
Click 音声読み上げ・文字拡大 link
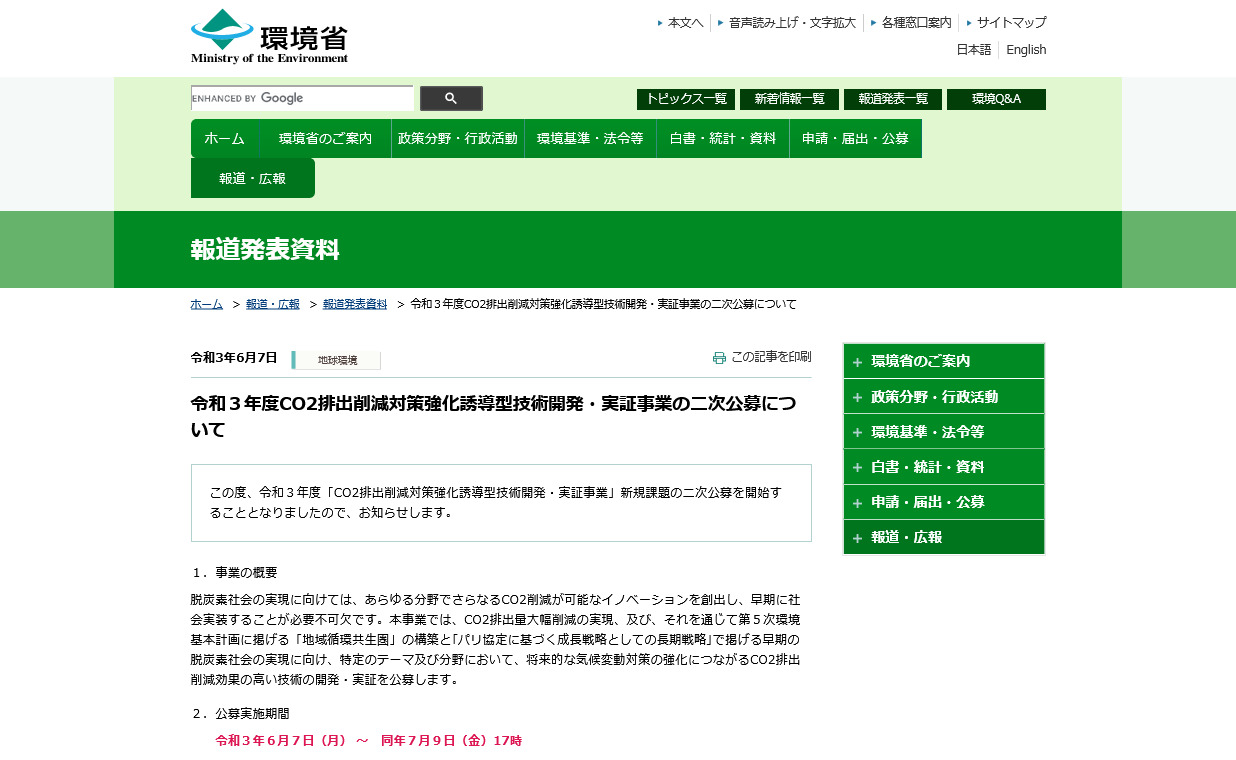pyautogui.click(x=791, y=22)
